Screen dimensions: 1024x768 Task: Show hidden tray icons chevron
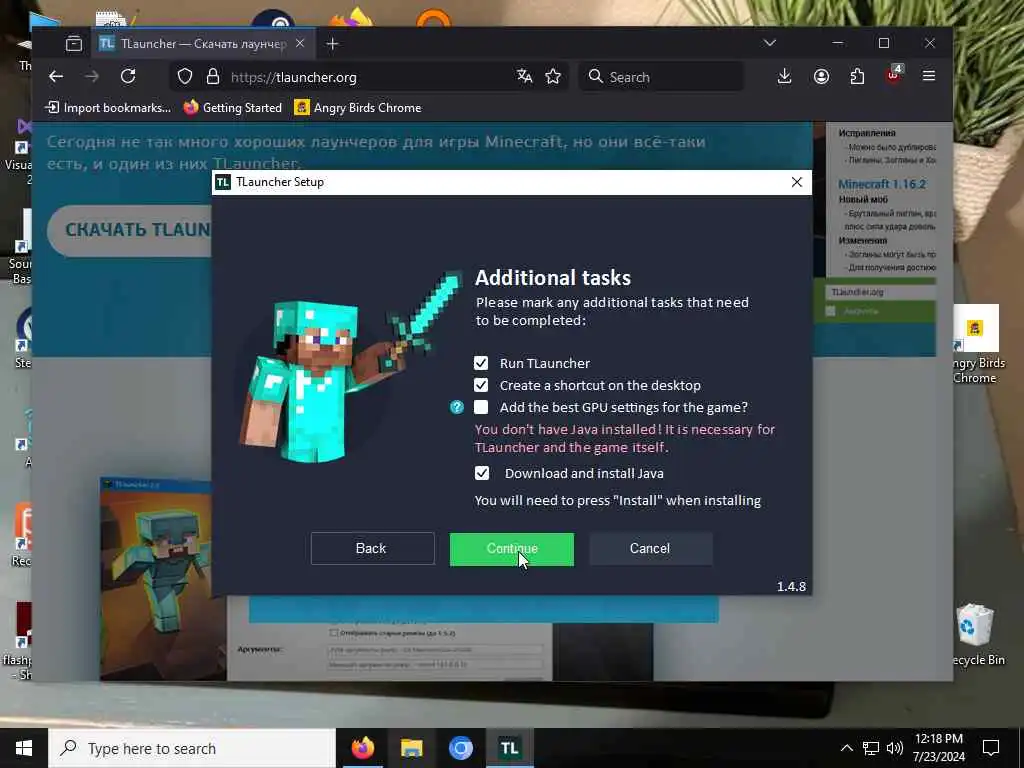(846, 748)
